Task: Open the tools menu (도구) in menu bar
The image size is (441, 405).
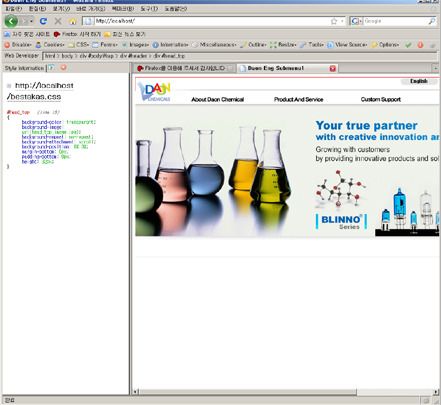Action: (149, 9)
